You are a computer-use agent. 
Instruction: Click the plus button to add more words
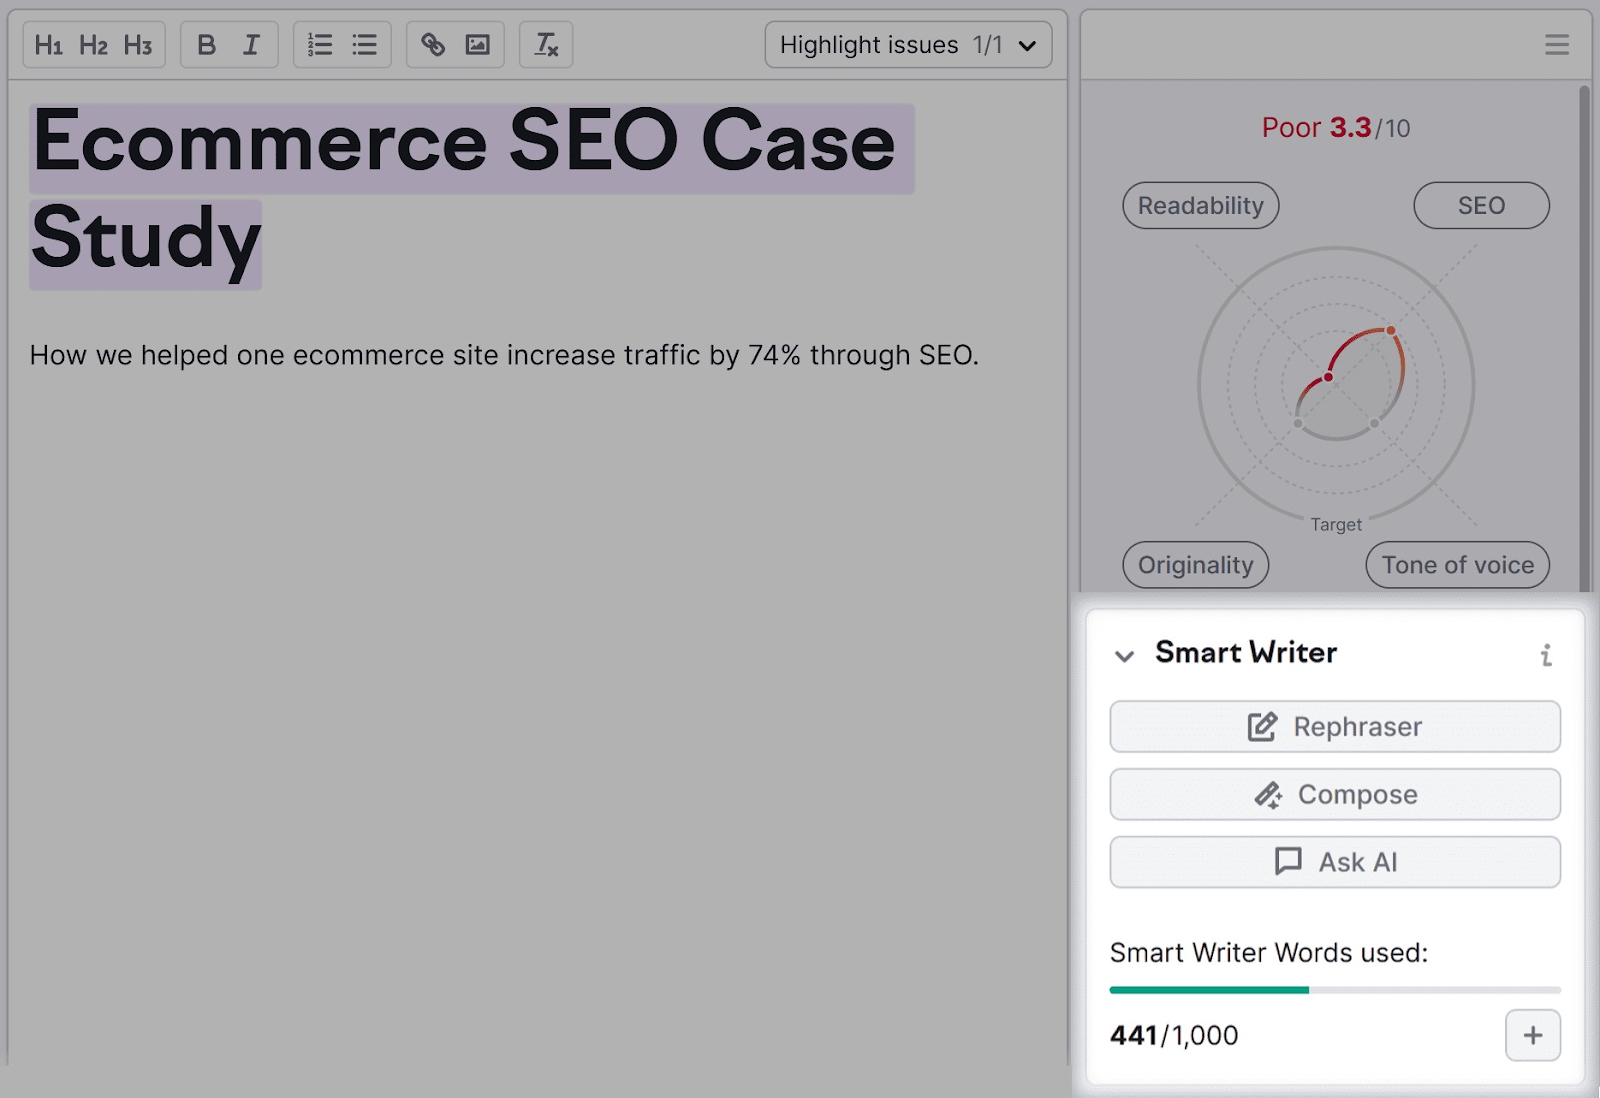click(1532, 1036)
